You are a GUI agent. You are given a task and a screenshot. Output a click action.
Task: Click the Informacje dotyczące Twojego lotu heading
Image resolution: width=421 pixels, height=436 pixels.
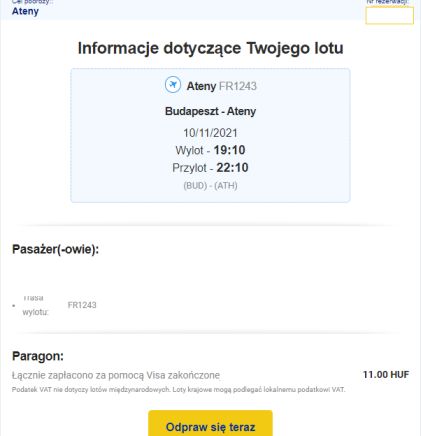[x=210, y=48]
